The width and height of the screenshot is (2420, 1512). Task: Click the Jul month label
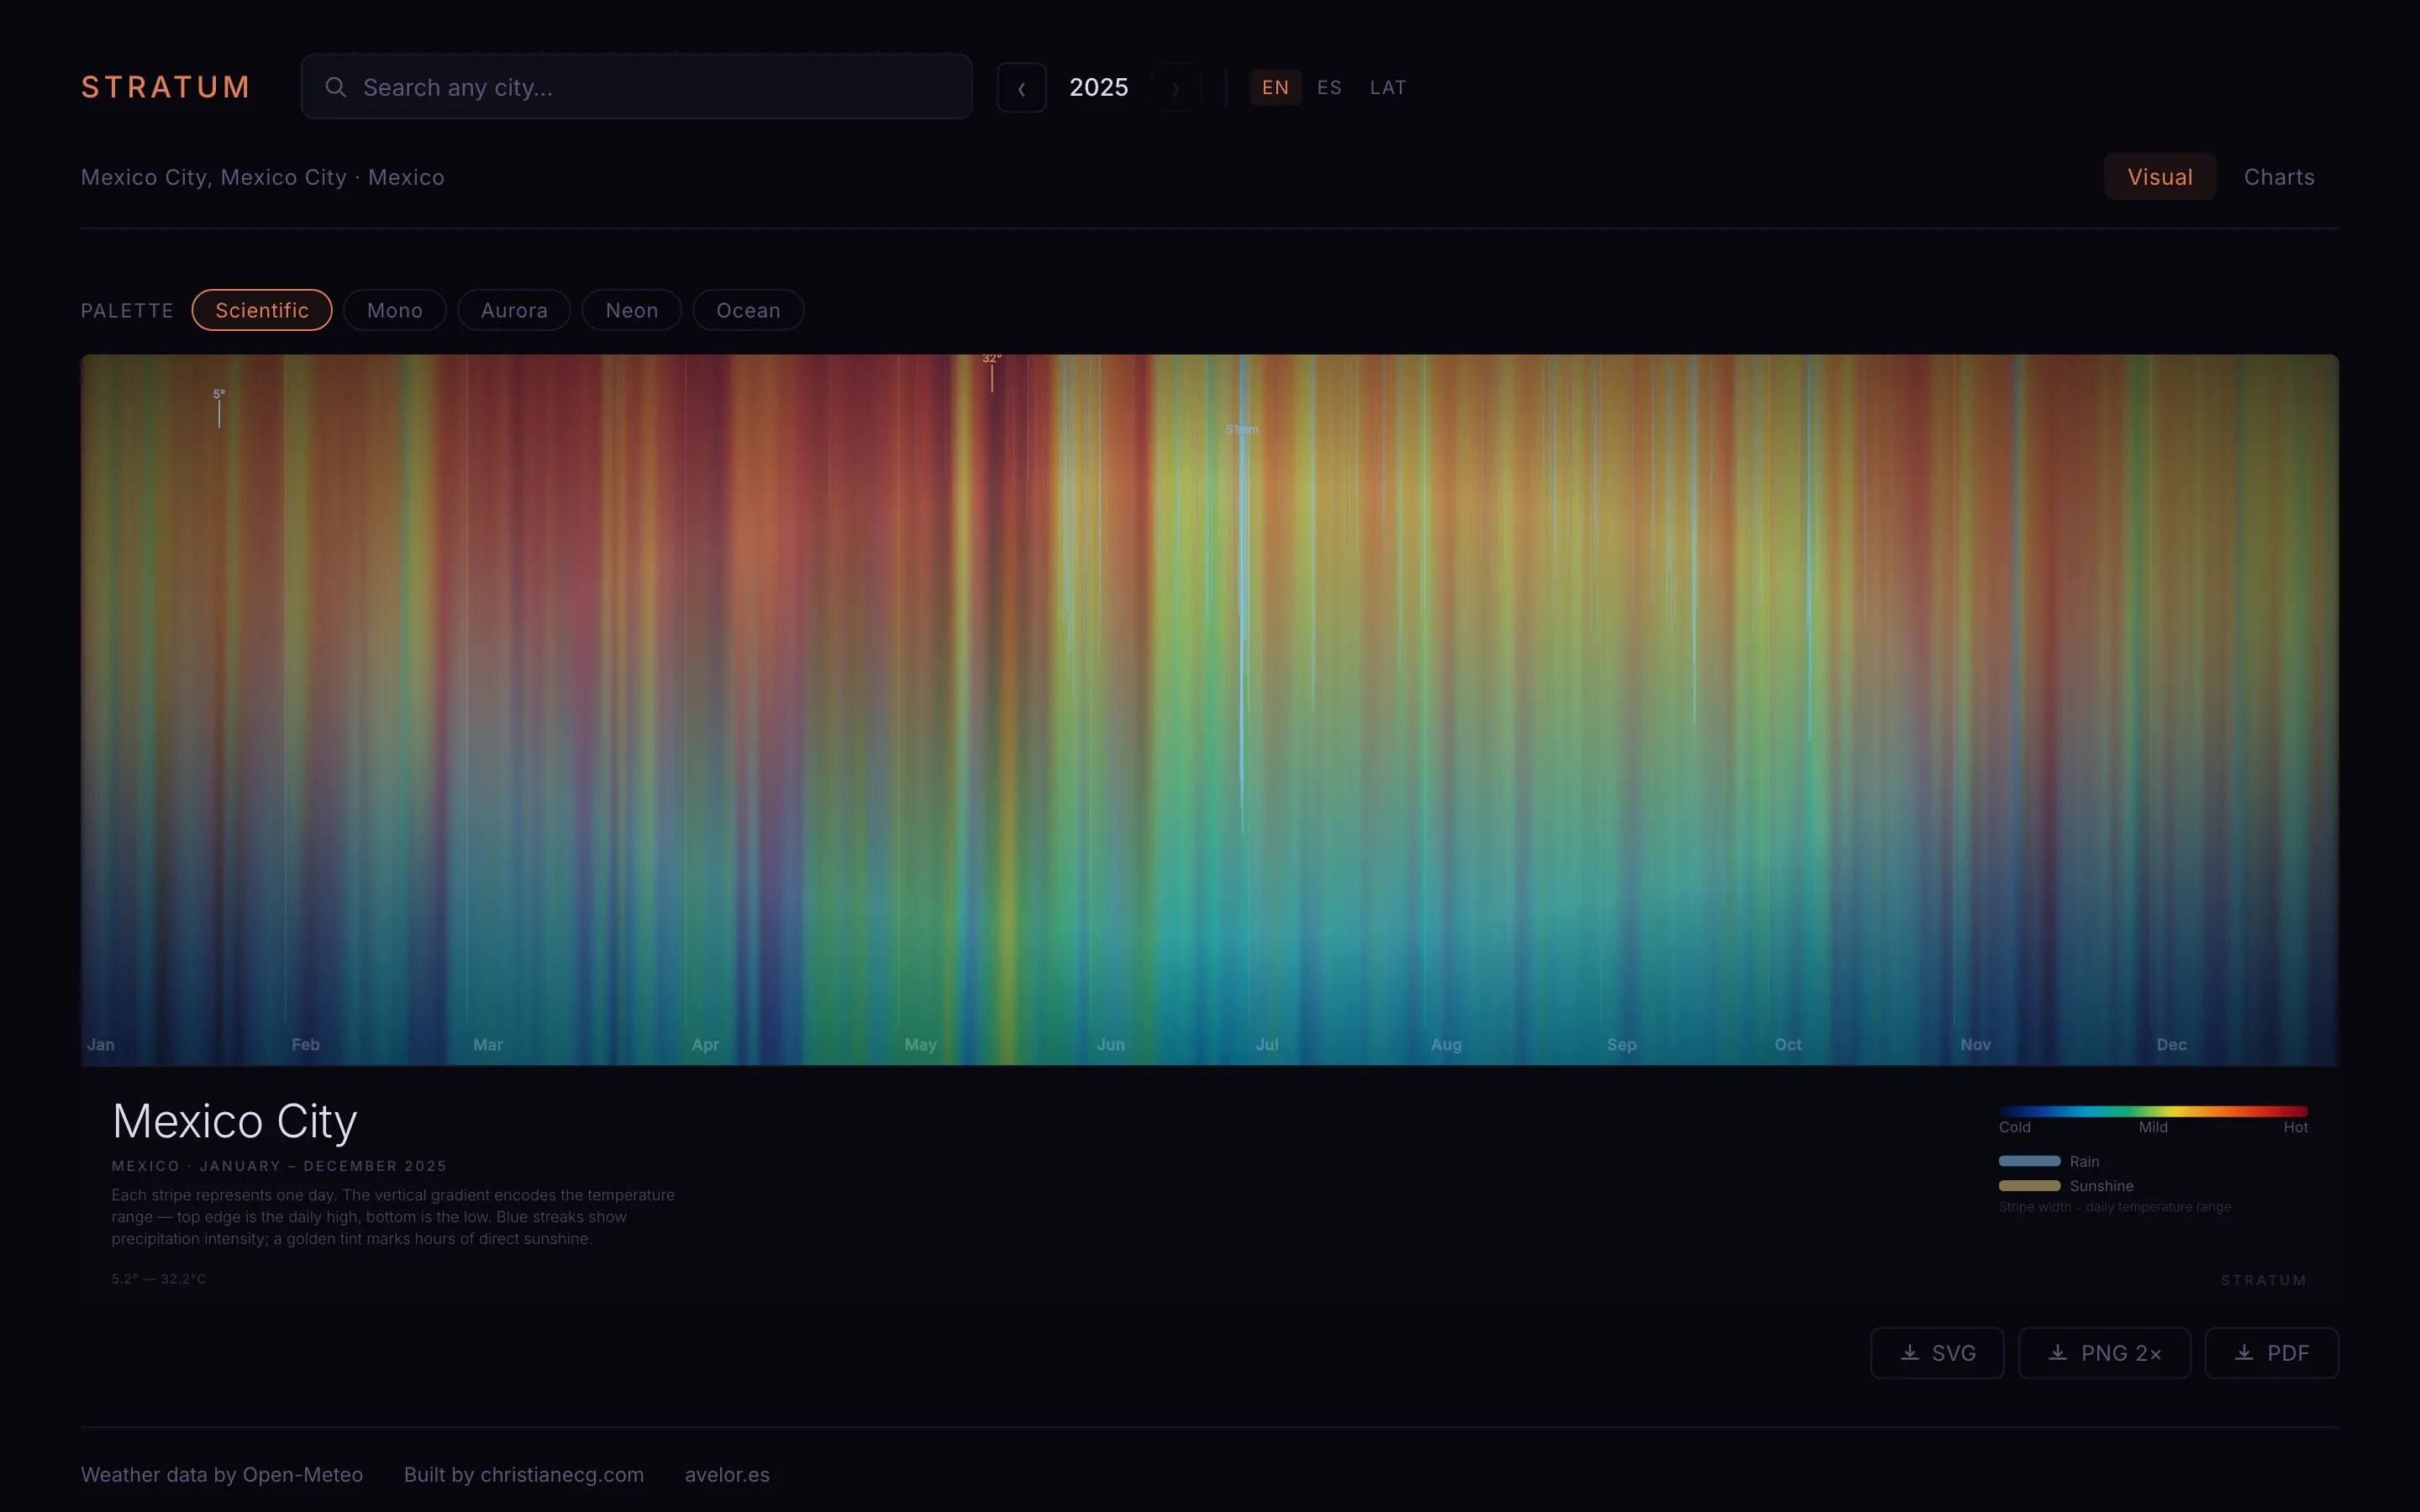1267,1044
